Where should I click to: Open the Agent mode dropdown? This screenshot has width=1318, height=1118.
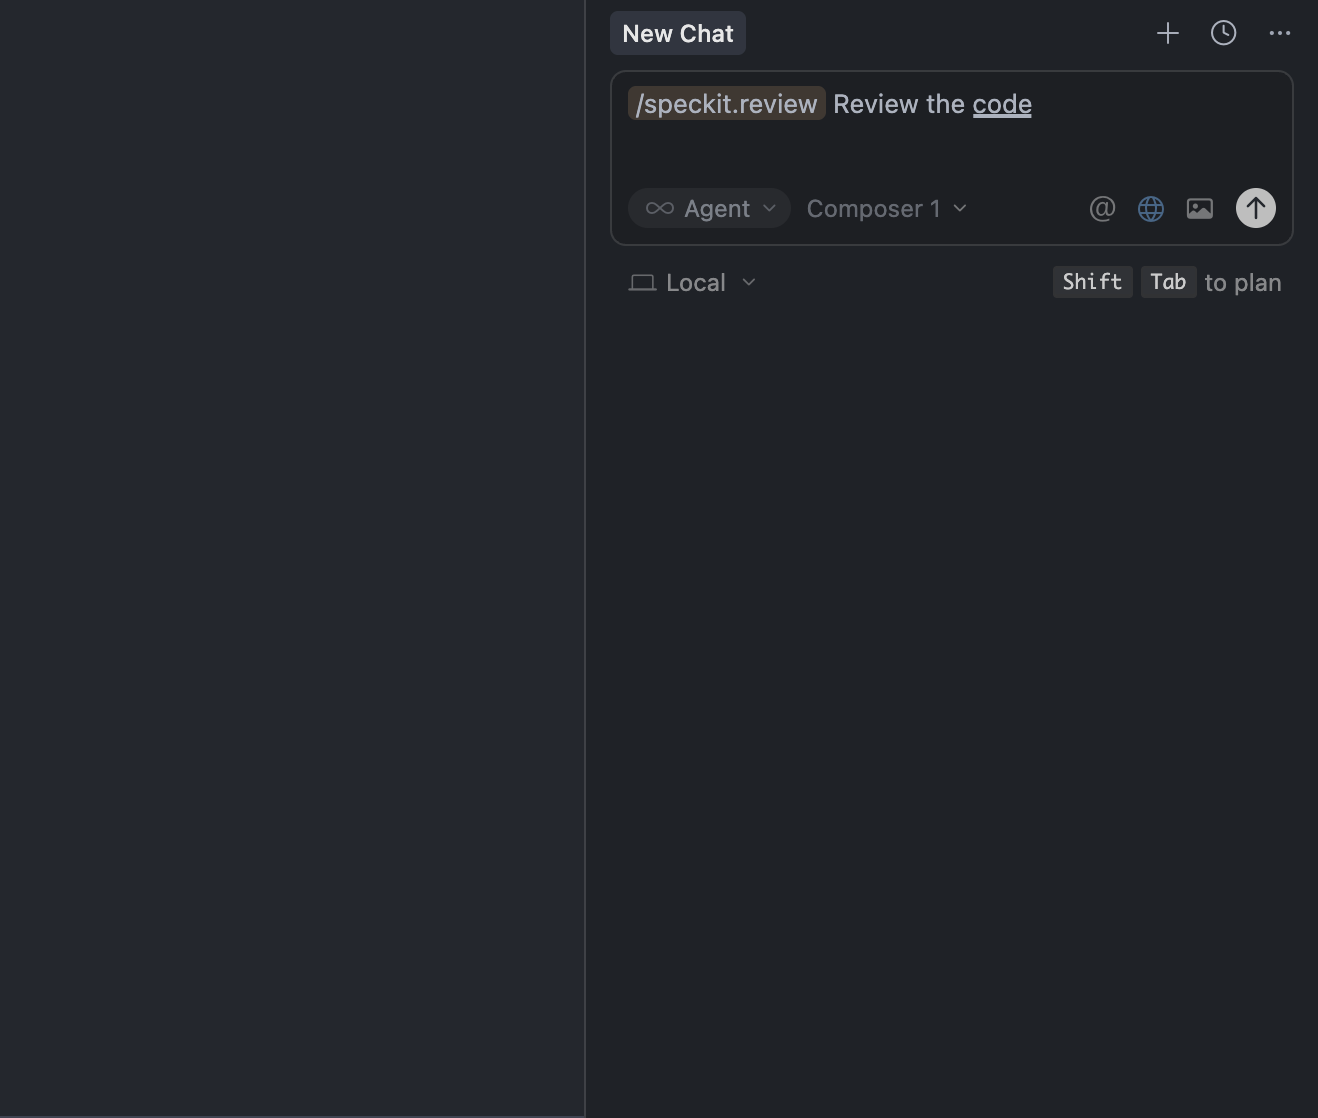click(709, 208)
